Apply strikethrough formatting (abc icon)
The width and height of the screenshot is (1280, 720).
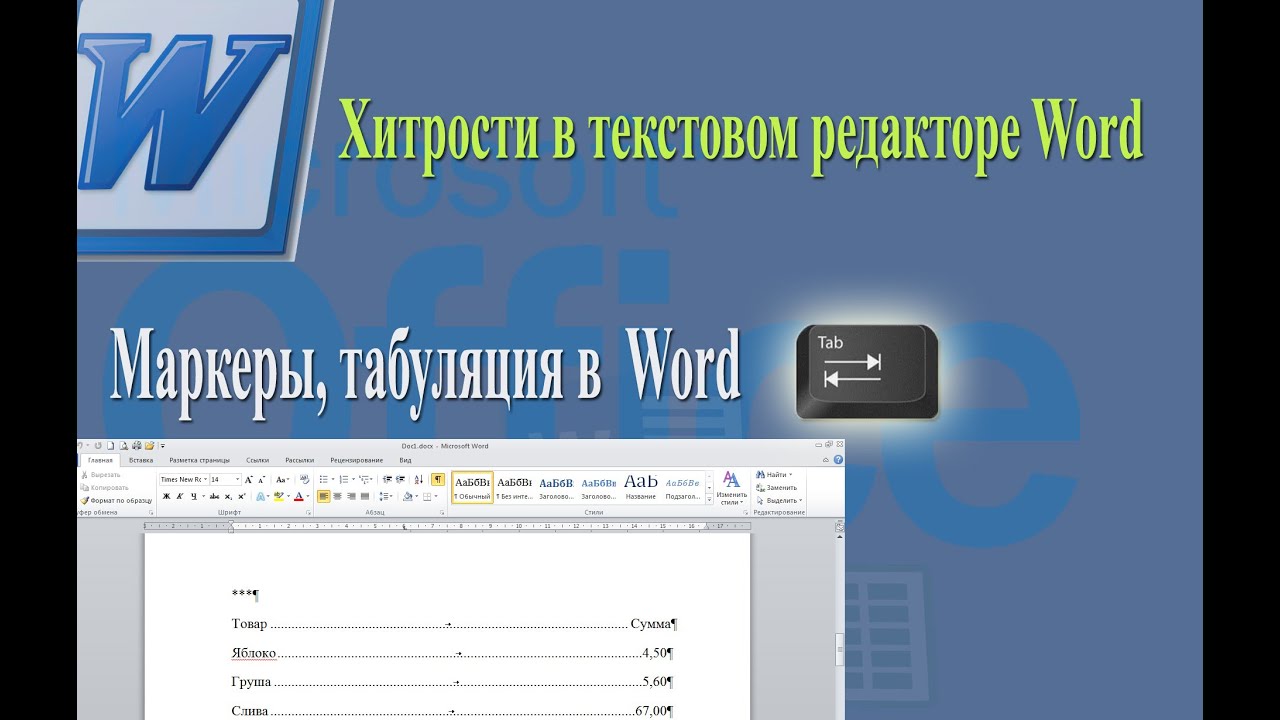[214, 496]
